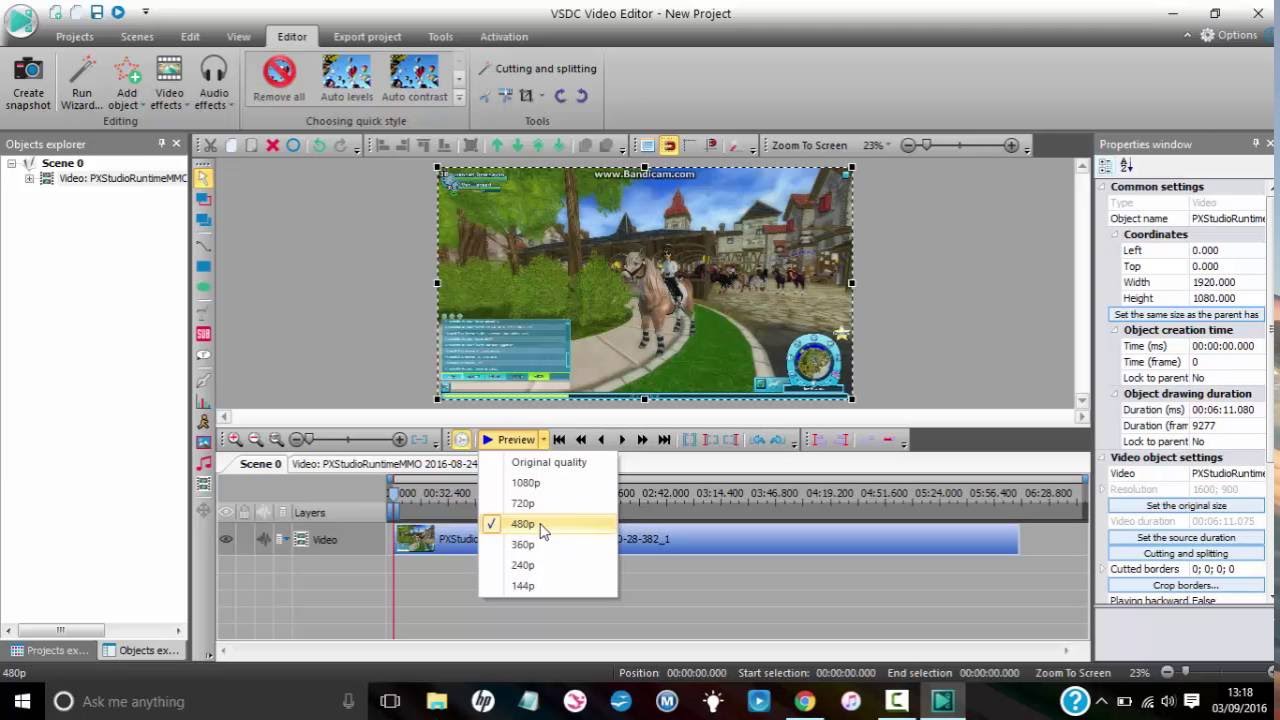This screenshot has width=1280, height=720.
Task: Jump to end with skip-to-end button
Action: click(664, 439)
